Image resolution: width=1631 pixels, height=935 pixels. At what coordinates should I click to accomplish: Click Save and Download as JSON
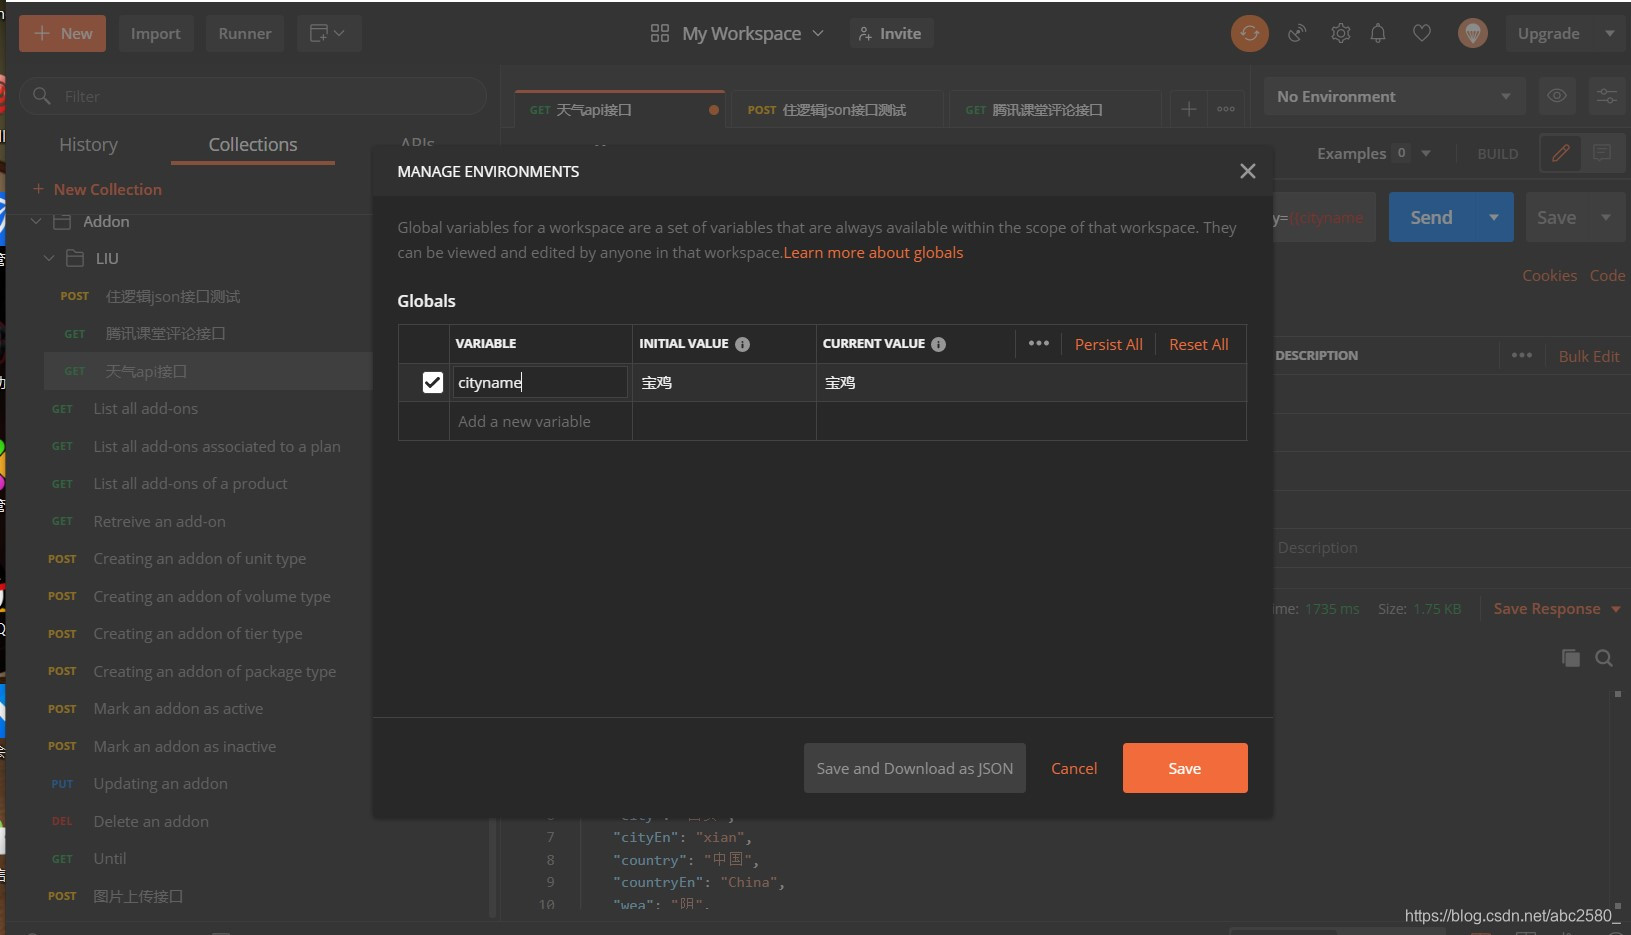(x=914, y=768)
